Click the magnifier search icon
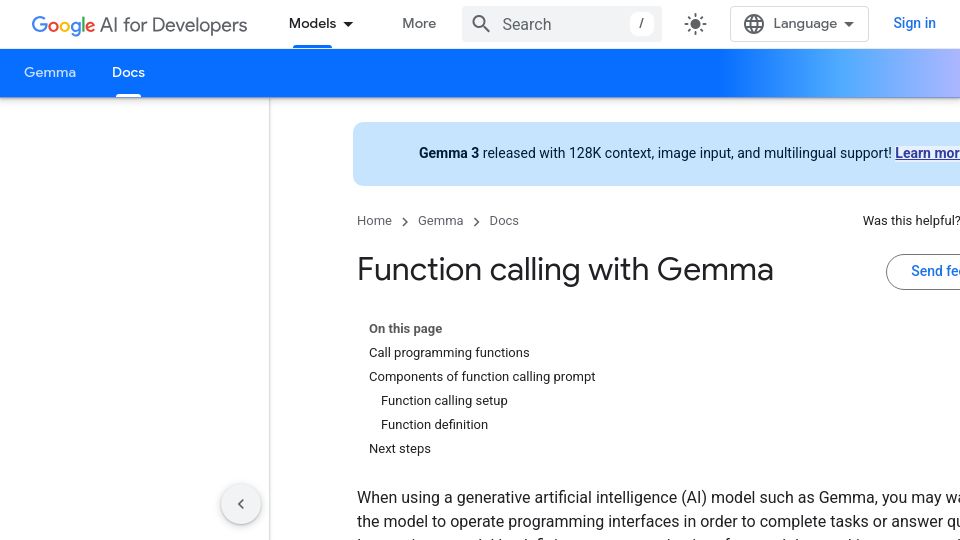Screen dimensions: 960x540 (x=481, y=24)
